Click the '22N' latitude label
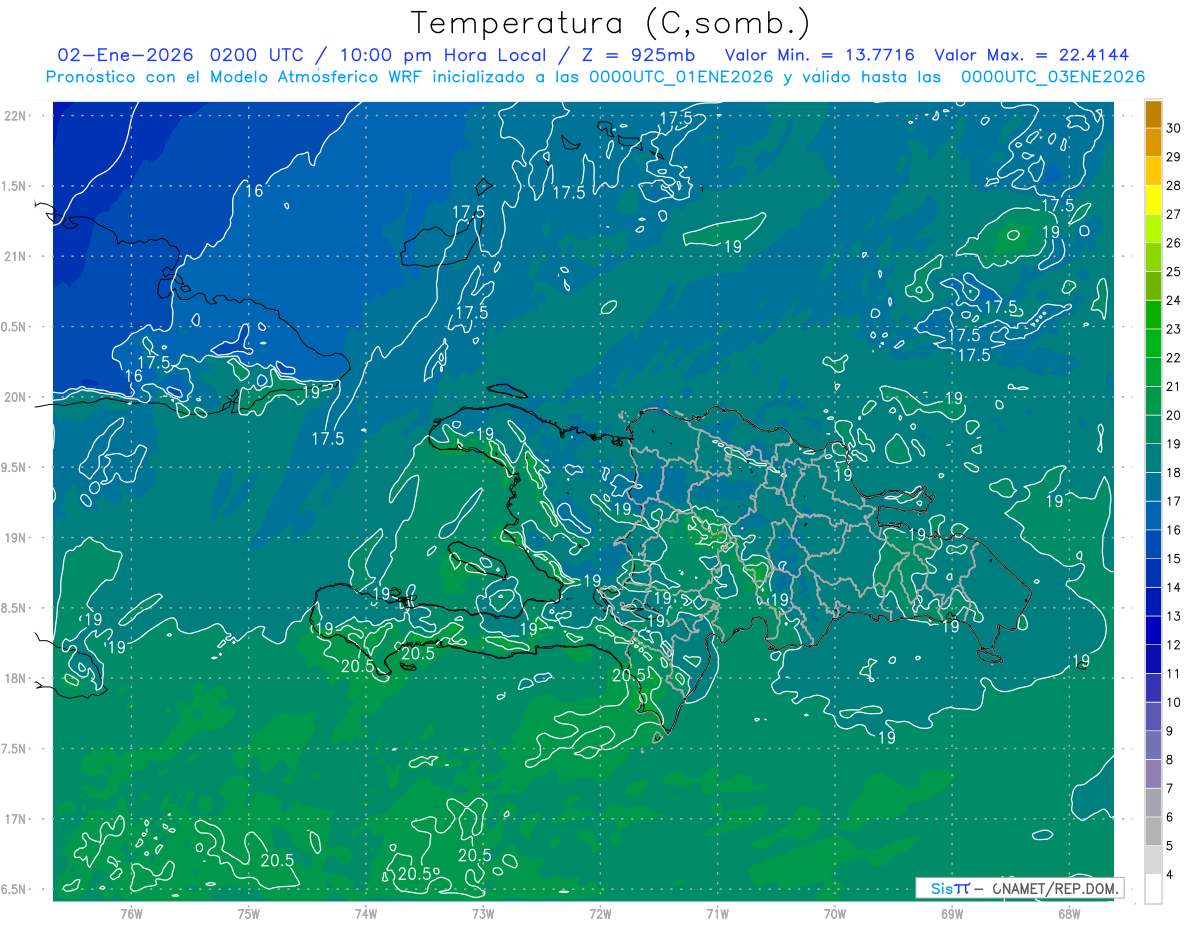Image resolution: width=1200 pixels, height=927 pixels. pos(16,116)
